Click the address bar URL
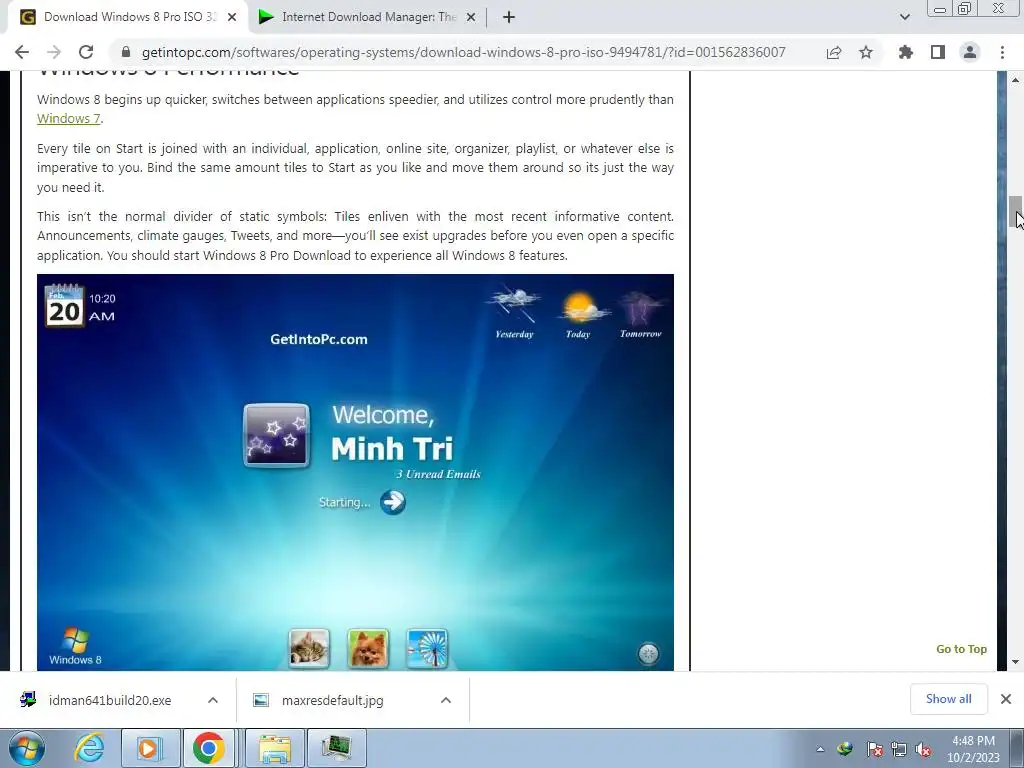Screen dimensions: 1024x768 click(x=464, y=52)
